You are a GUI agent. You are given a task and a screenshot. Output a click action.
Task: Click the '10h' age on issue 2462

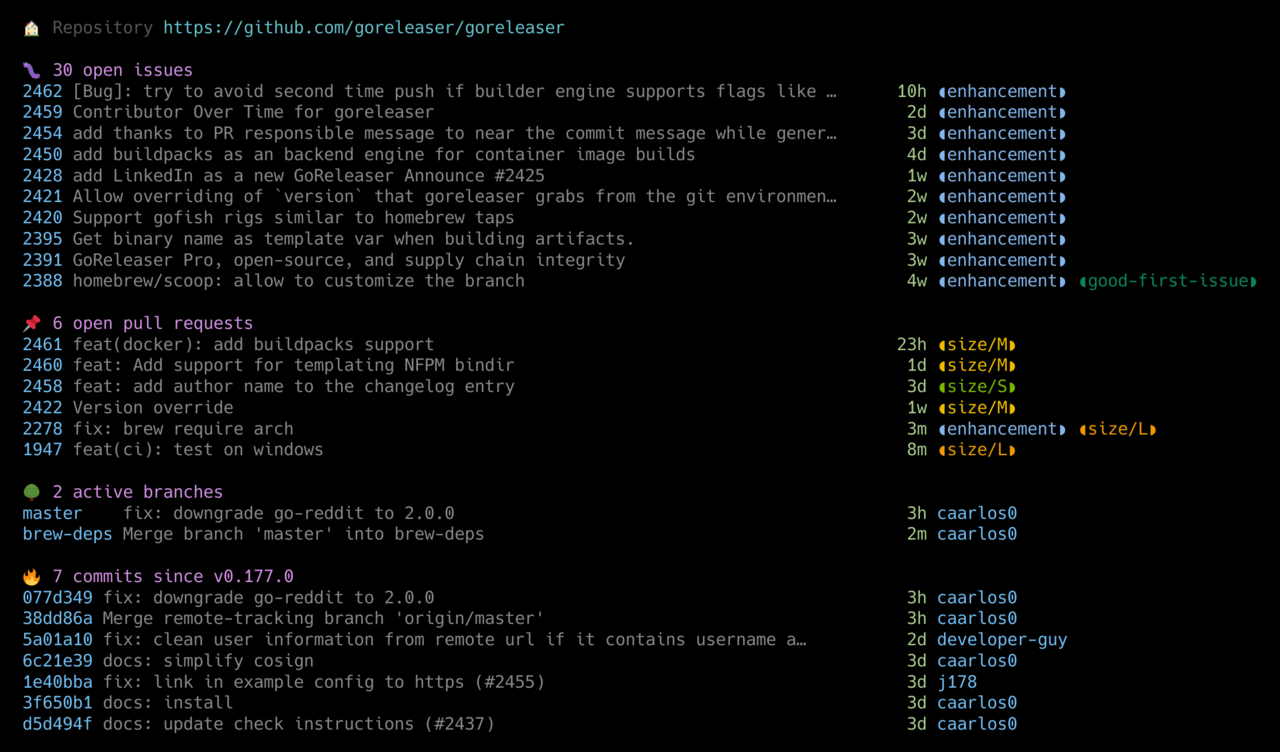click(x=912, y=91)
